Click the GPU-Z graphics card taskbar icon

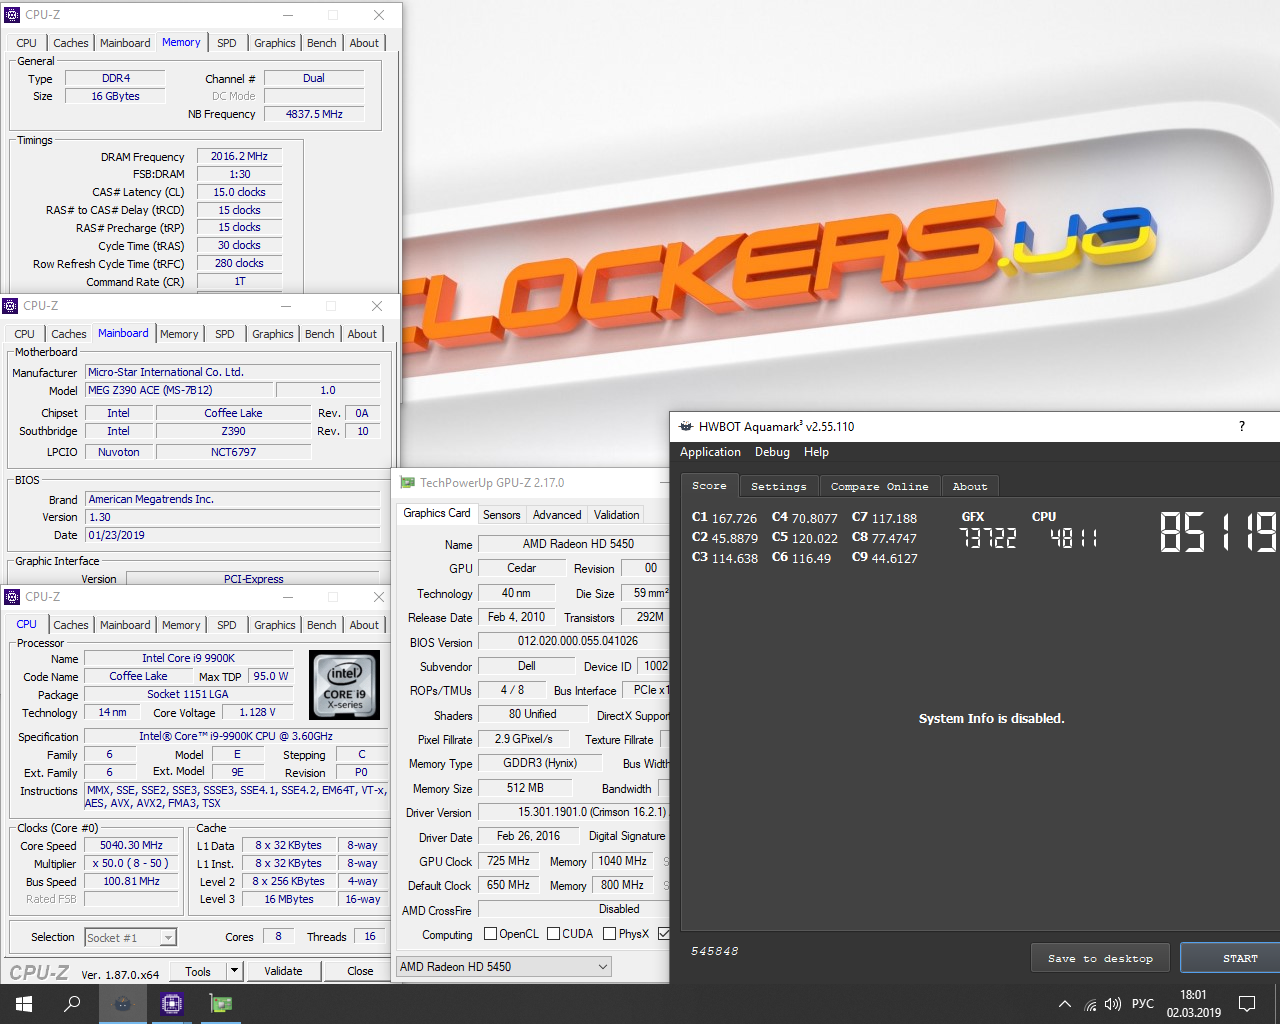pos(220,1004)
